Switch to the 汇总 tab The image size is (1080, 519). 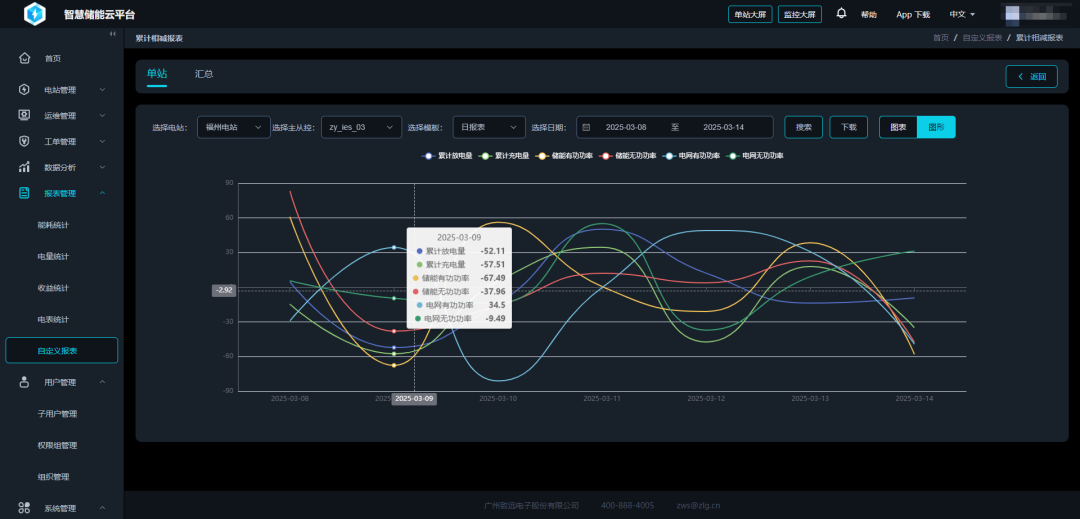(x=204, y=74)
